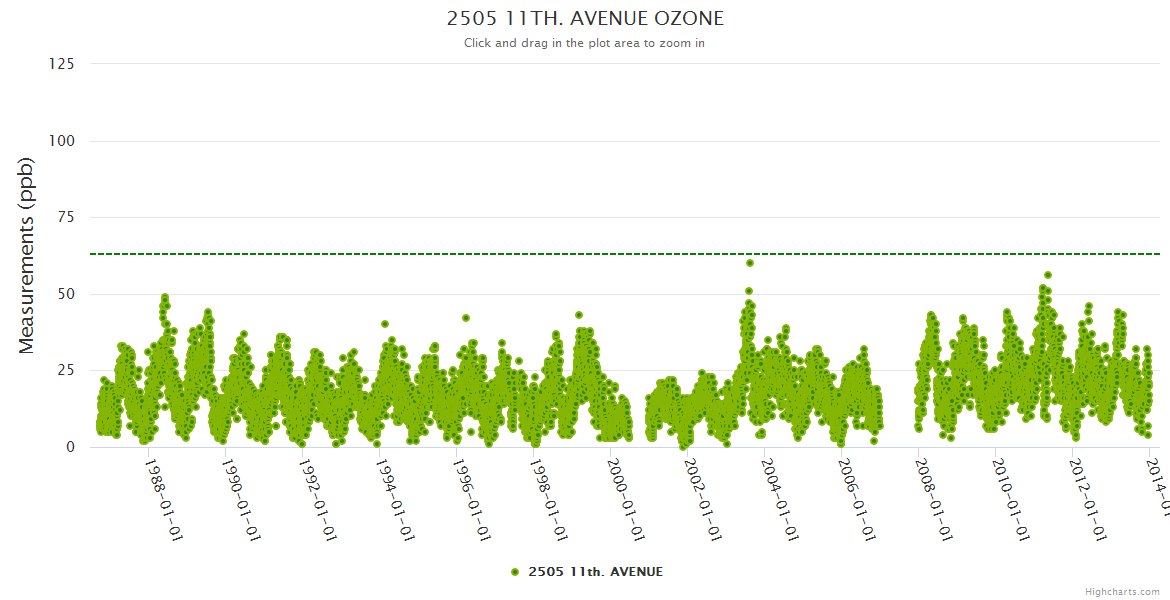The width and height of the screenshot is (1170, 600).
Task: Click the 50 y-axis label
Action: [x=65, y=294]
